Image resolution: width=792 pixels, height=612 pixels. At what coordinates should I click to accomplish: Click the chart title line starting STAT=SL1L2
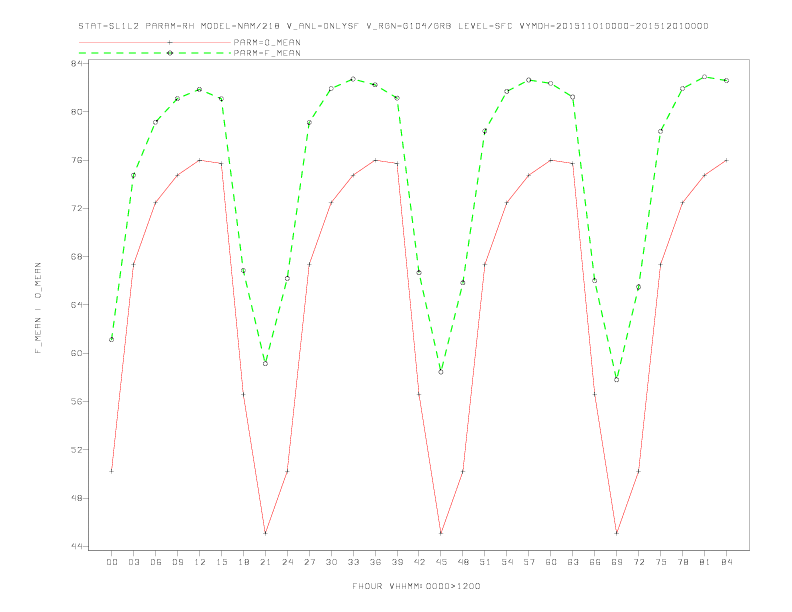393,26
